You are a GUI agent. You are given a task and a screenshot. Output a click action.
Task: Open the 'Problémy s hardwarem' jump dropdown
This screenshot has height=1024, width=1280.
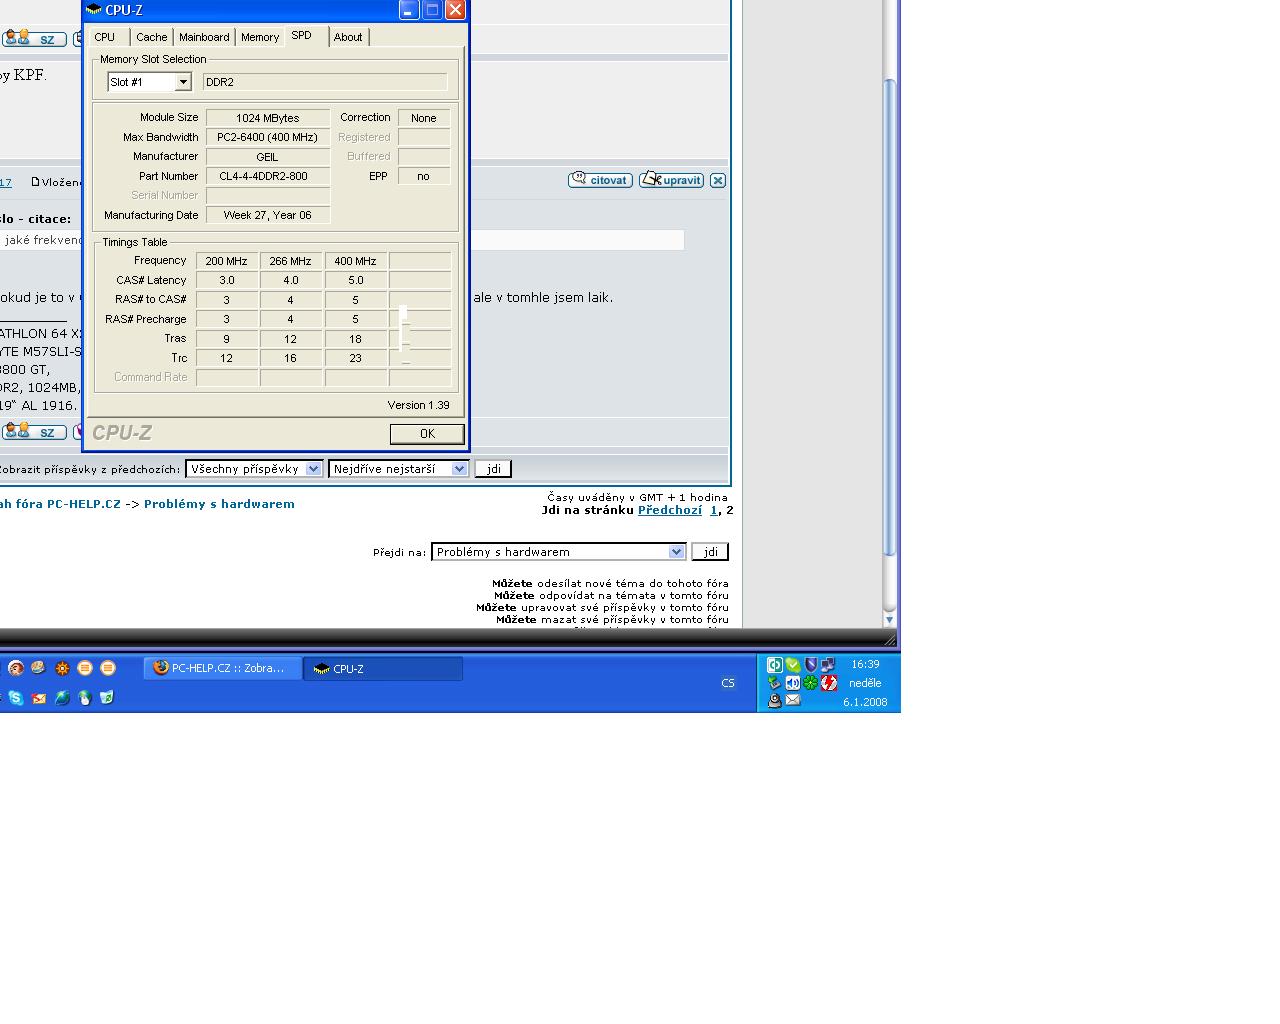tap(558, 552)
